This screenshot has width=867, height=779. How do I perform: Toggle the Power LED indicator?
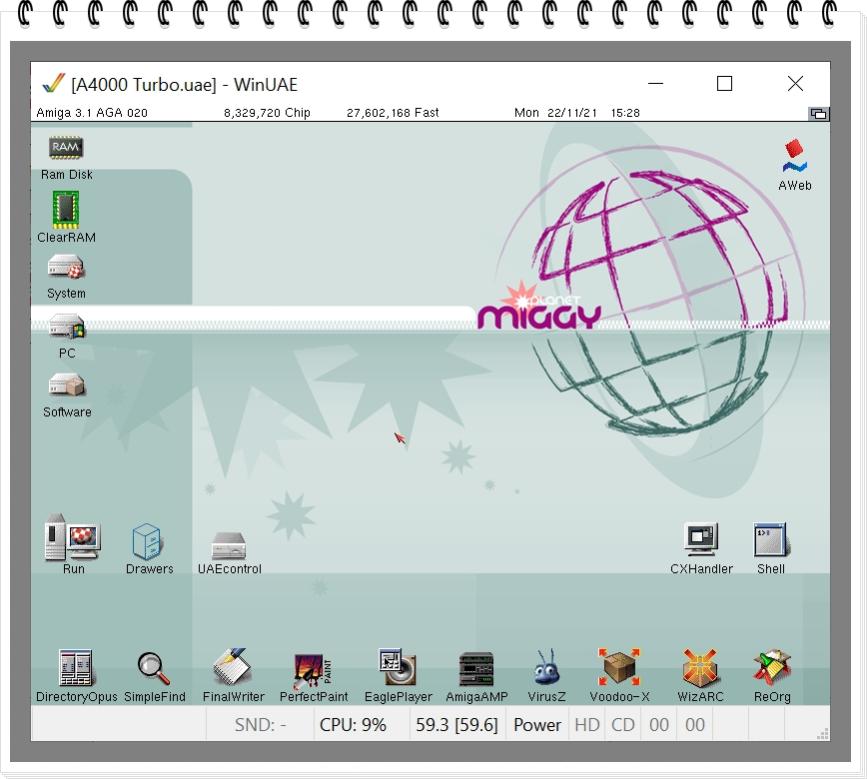tap(537, 723)
